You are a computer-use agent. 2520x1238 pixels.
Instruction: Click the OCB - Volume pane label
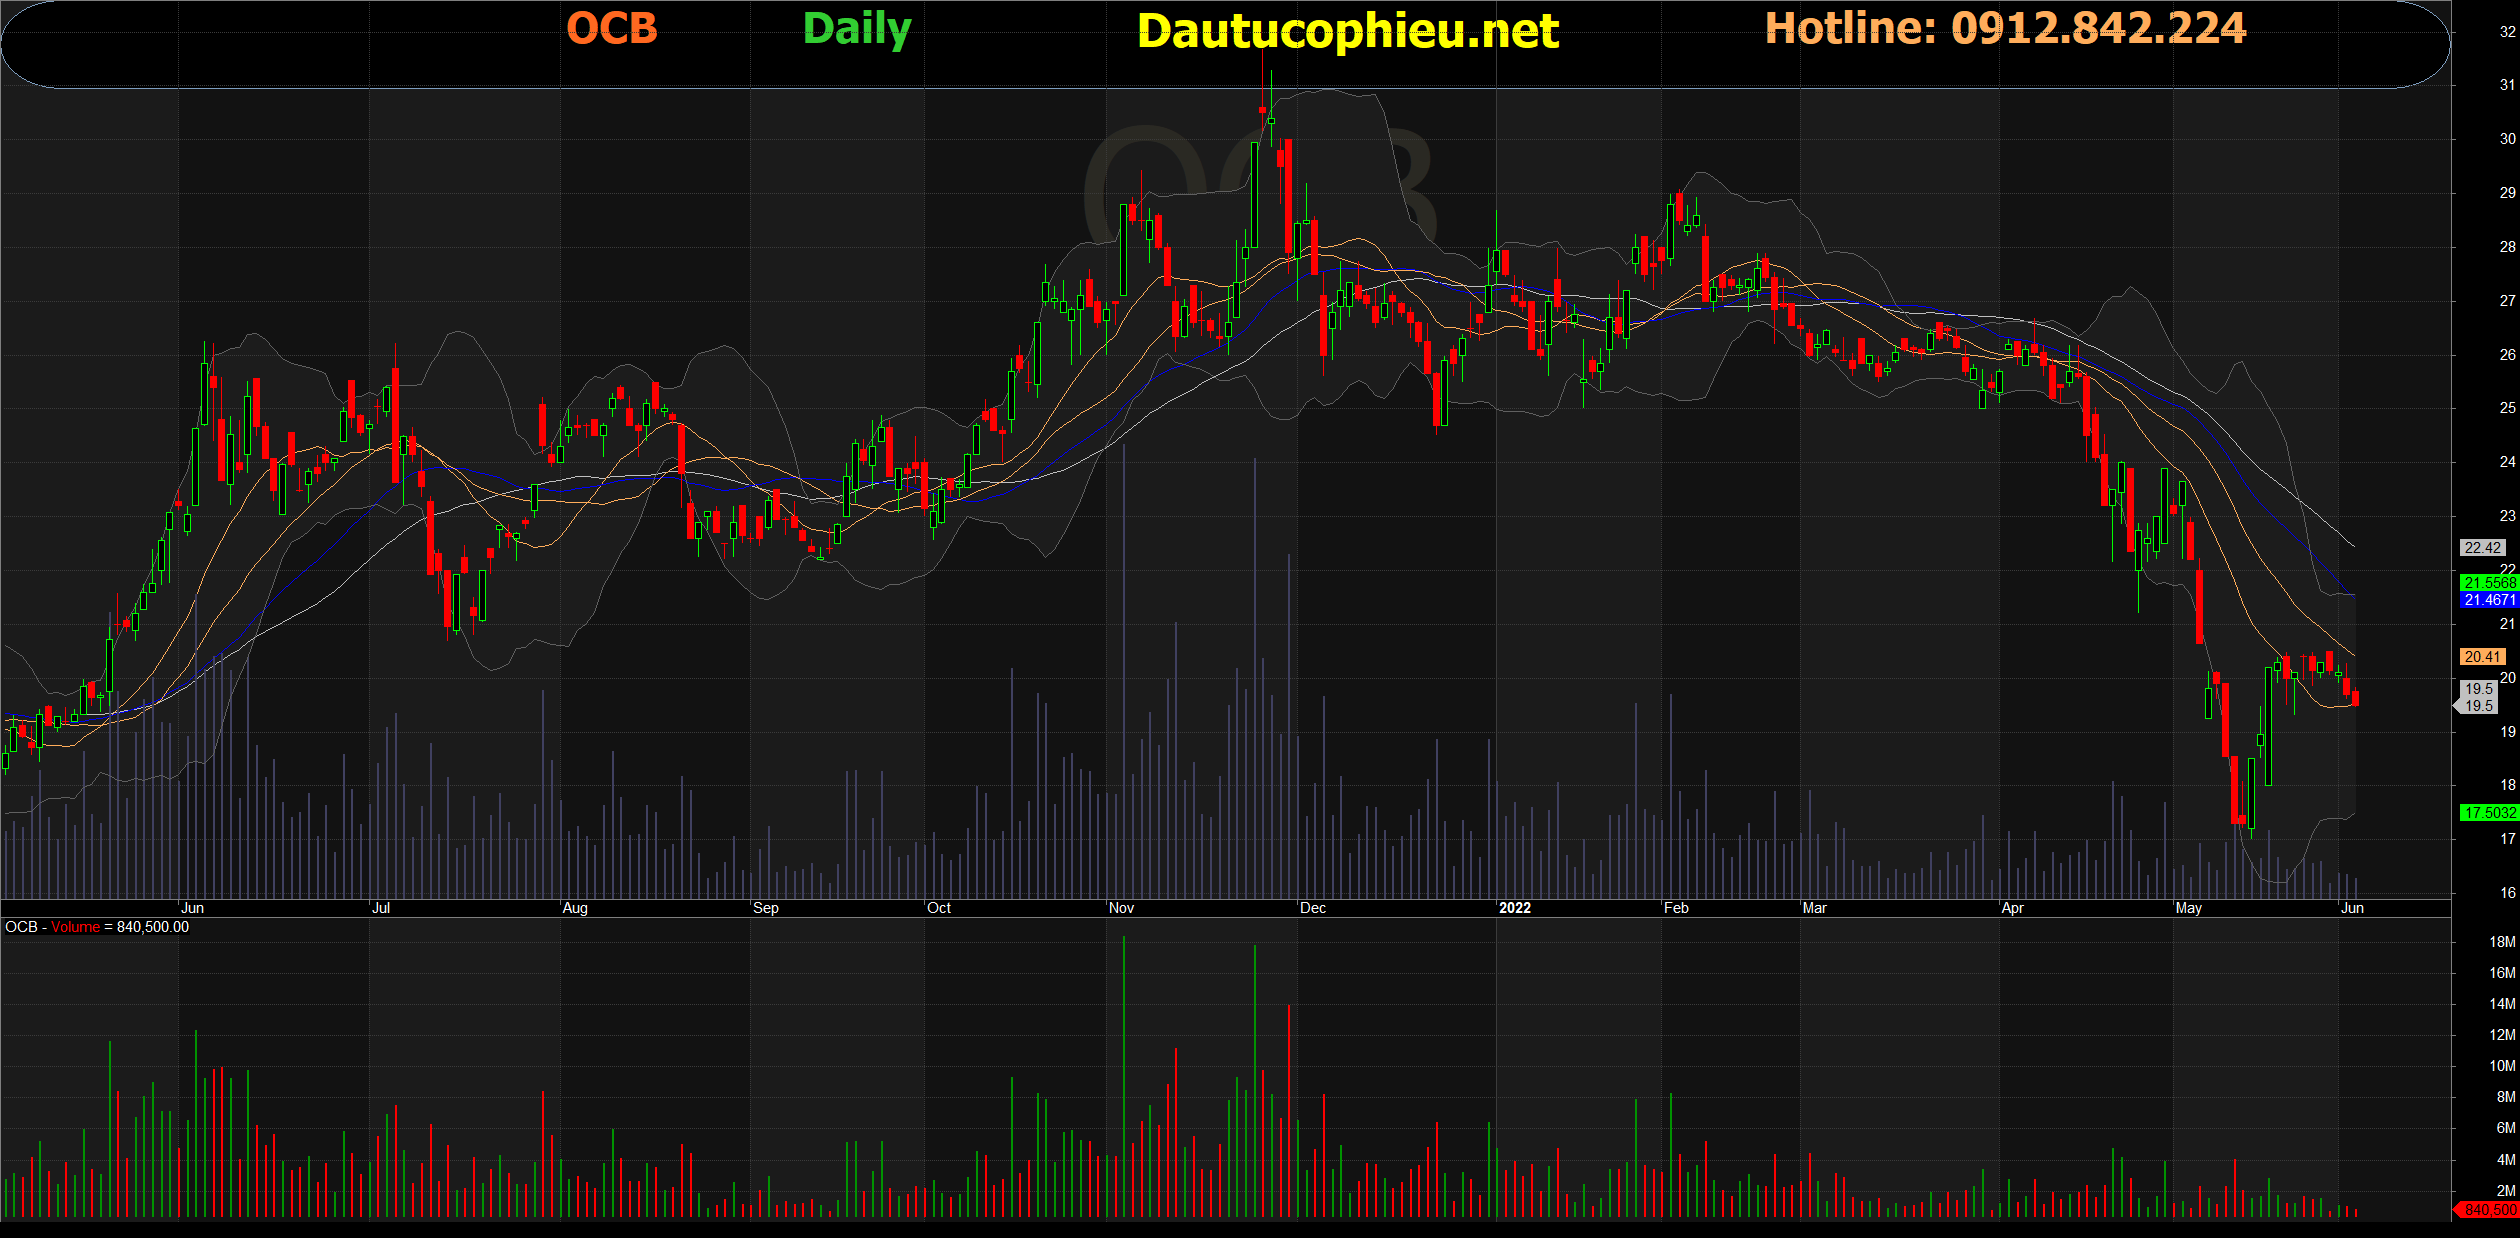coord(97,927)
